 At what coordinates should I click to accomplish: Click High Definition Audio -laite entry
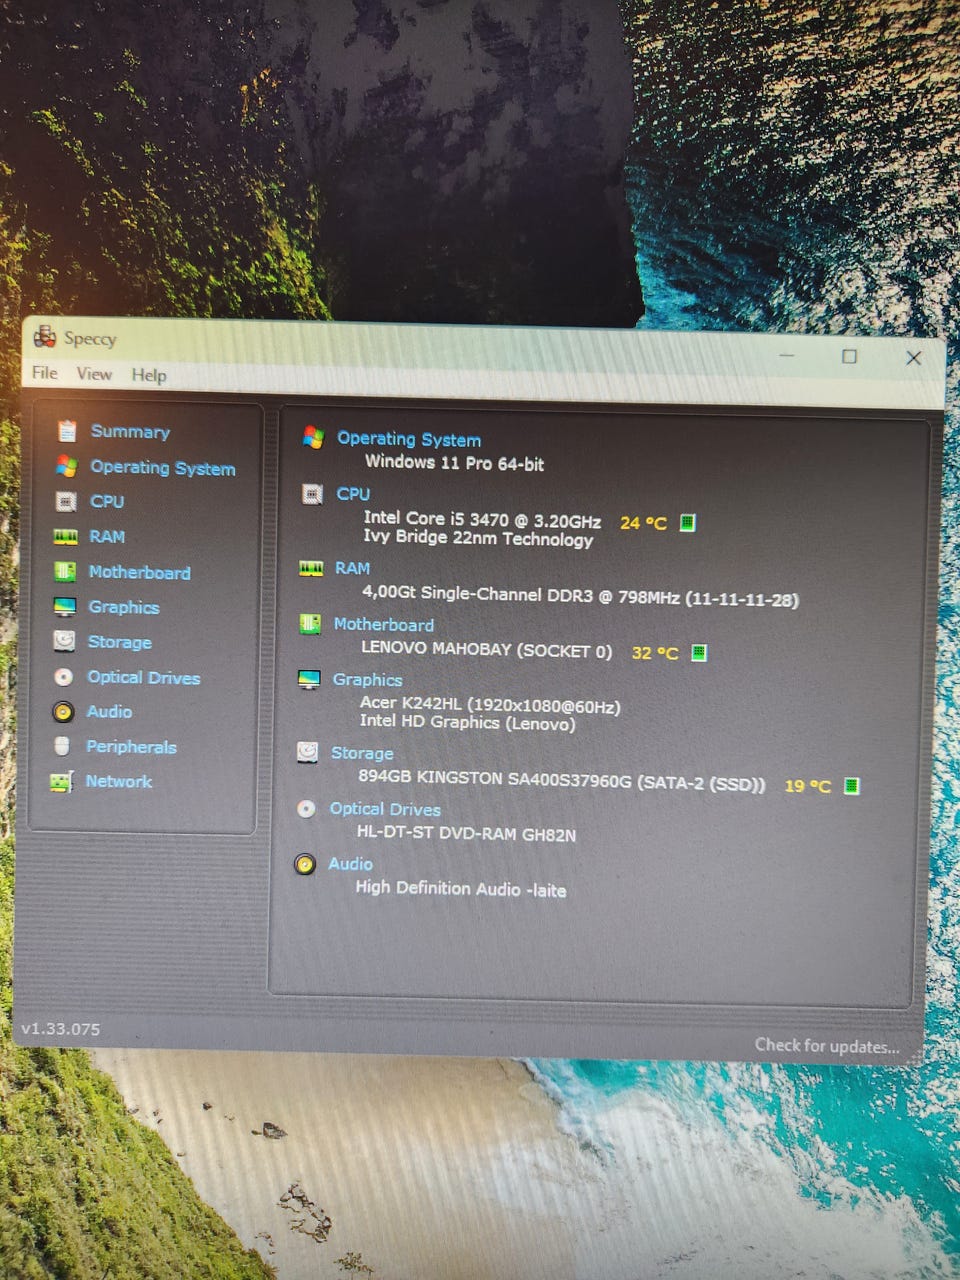pyautogui.click(x=460, y=888)
